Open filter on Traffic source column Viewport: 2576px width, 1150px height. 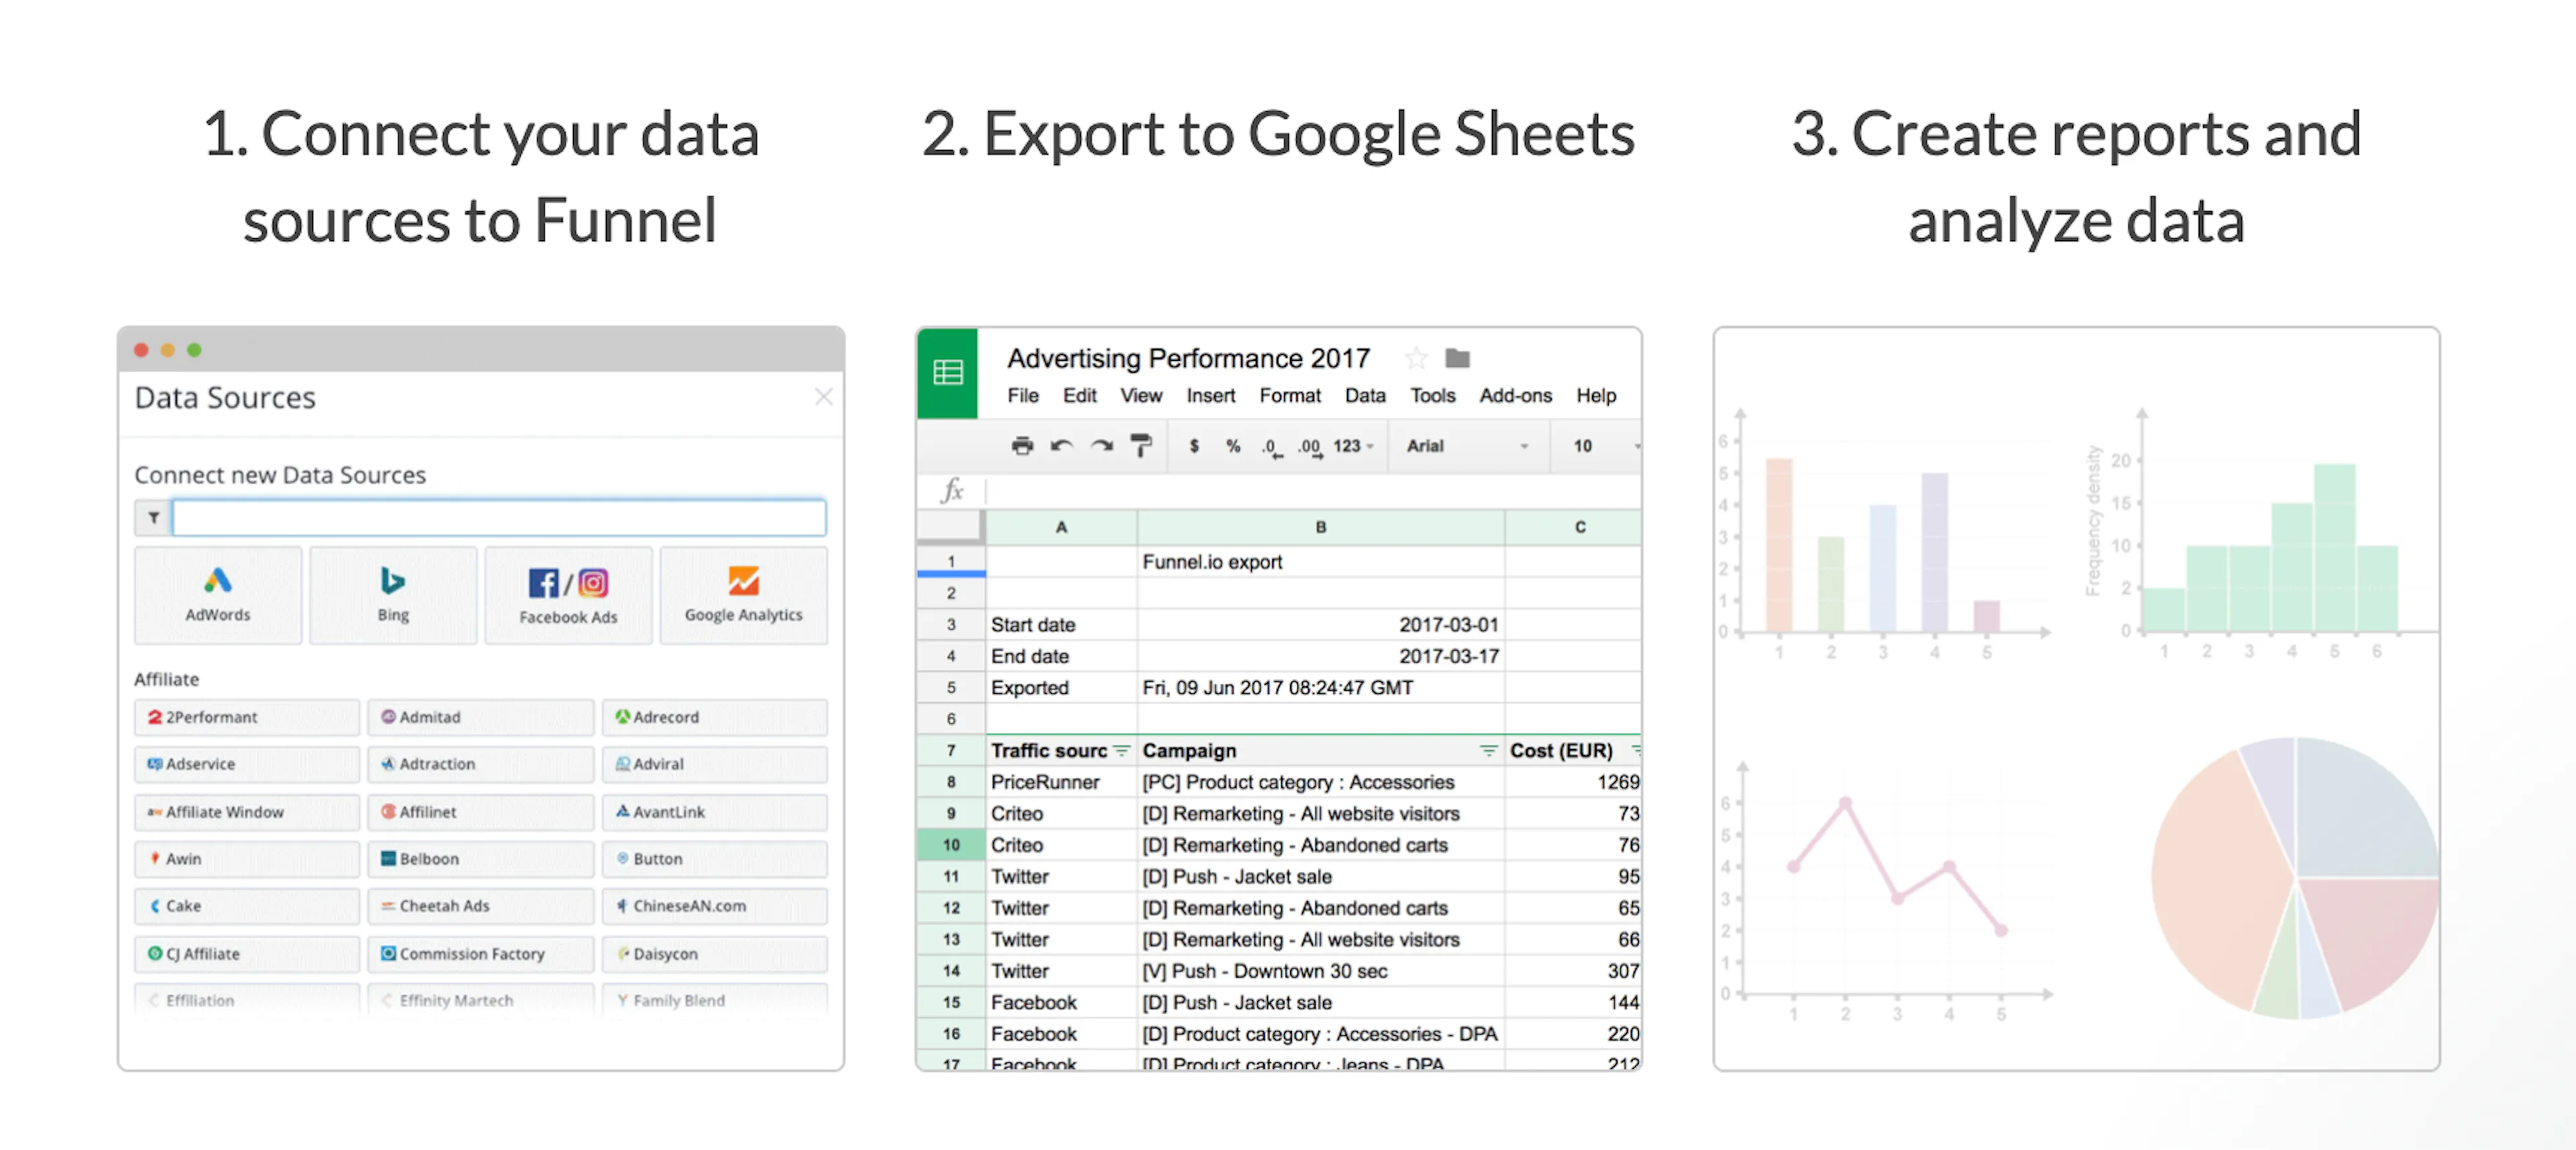(1121, 750)
